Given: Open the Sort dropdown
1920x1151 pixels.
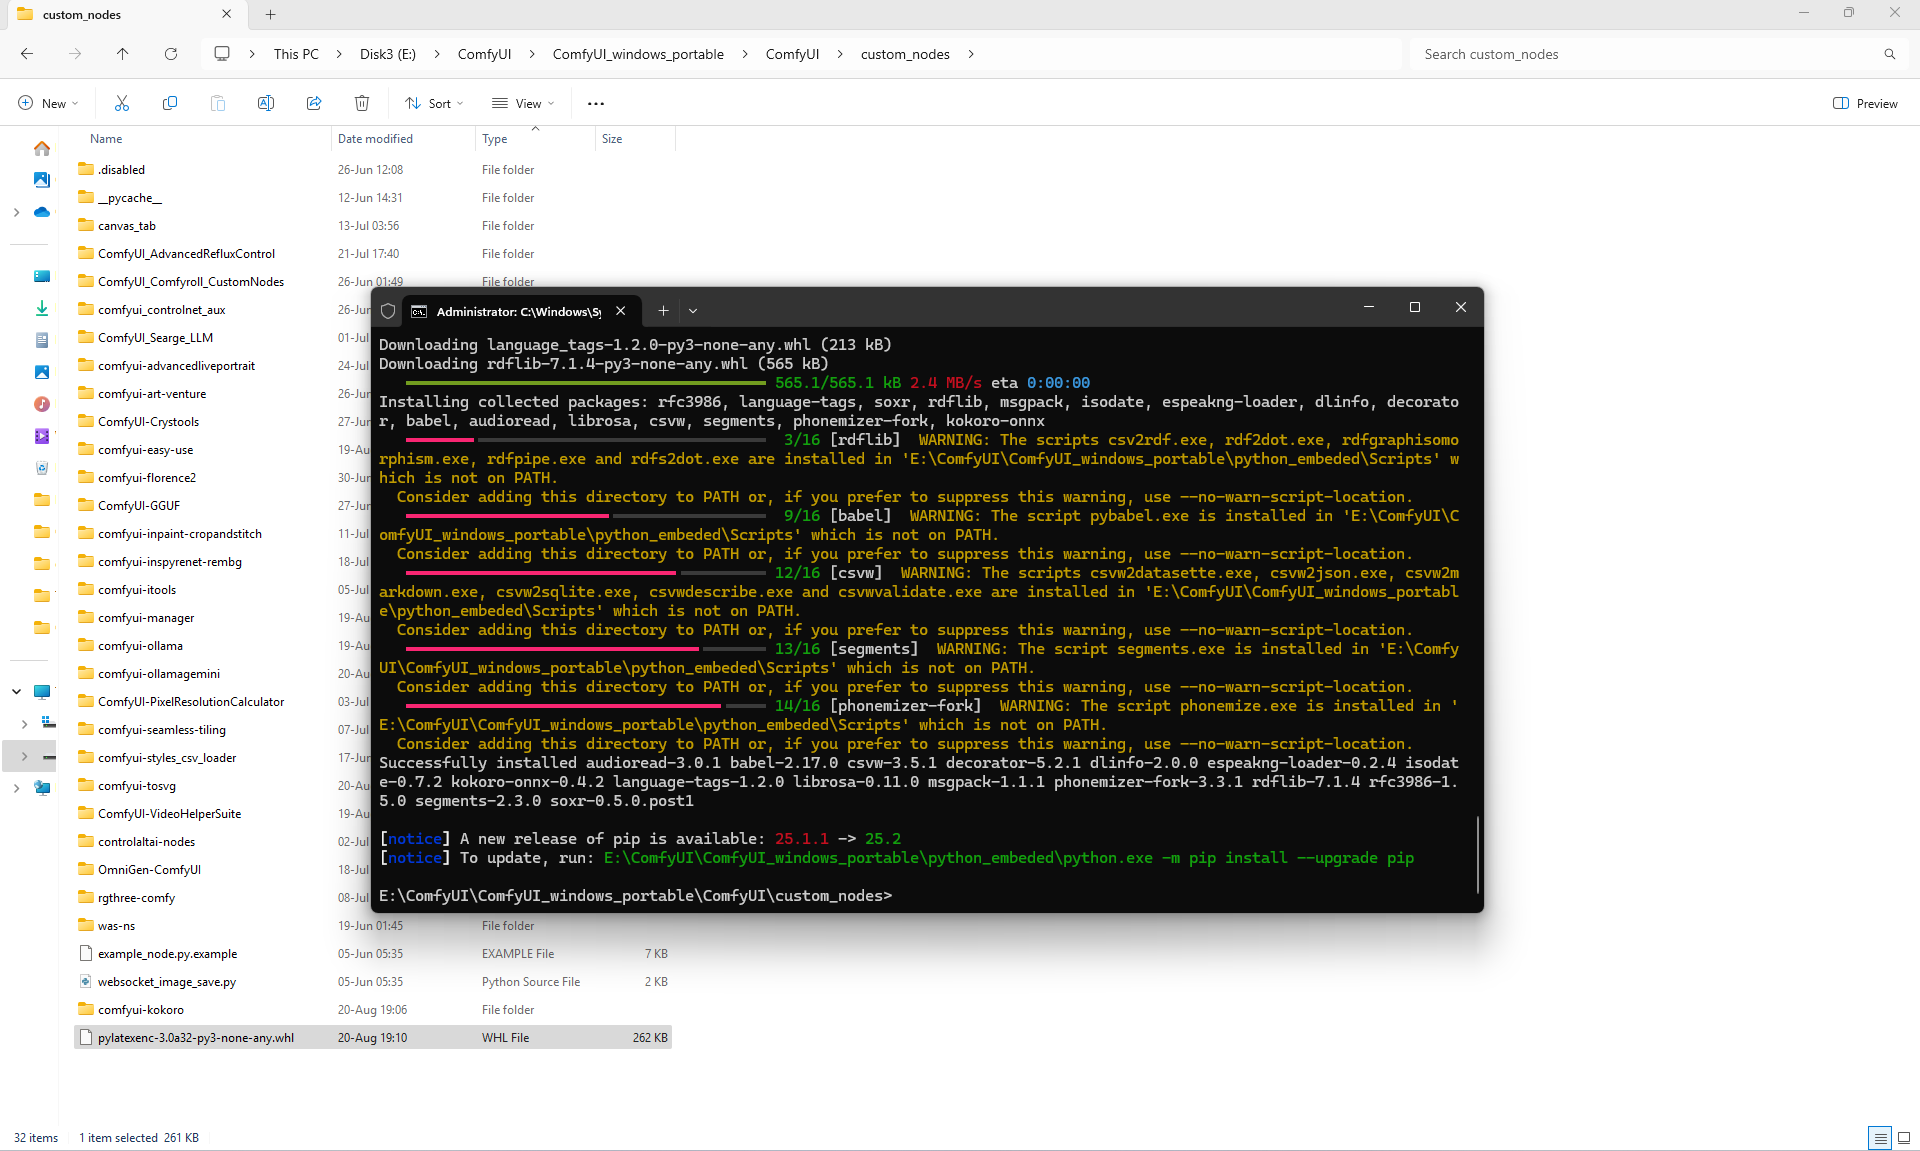Looking at the screenshot, I should 434,103.
